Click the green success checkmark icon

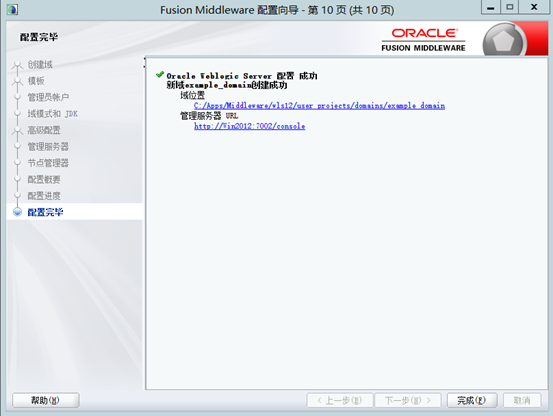click(160, 74)
